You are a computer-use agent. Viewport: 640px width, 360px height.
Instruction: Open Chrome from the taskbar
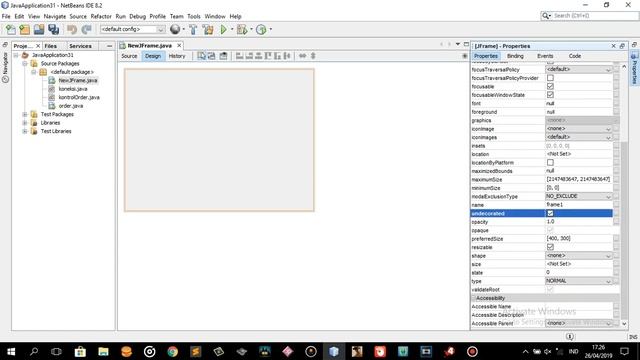[173, 351]
